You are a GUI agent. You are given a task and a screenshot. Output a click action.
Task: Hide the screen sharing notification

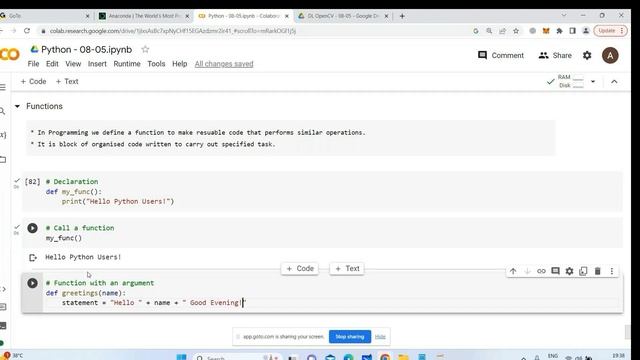pos(380,337)
